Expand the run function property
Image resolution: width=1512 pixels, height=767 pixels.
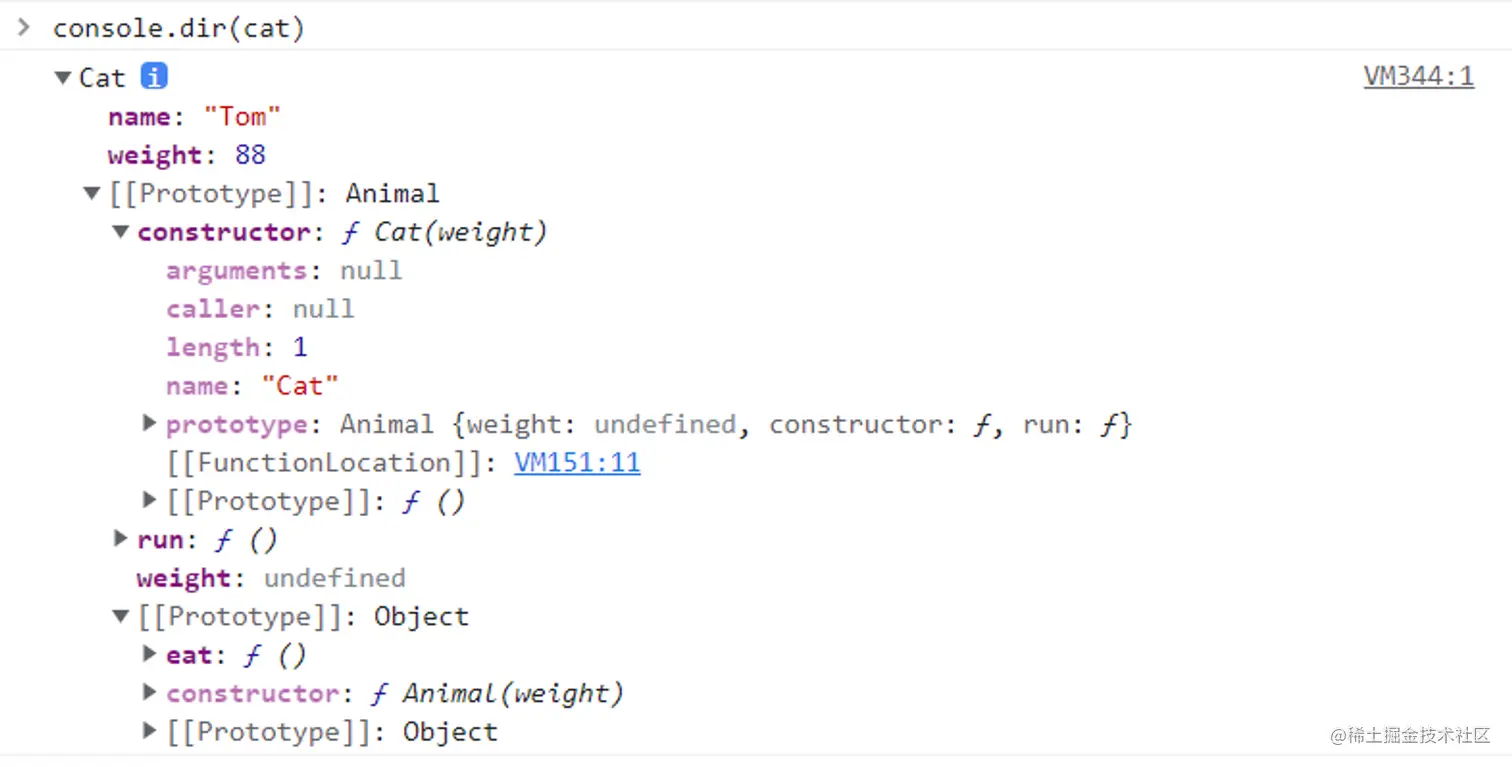121,540
